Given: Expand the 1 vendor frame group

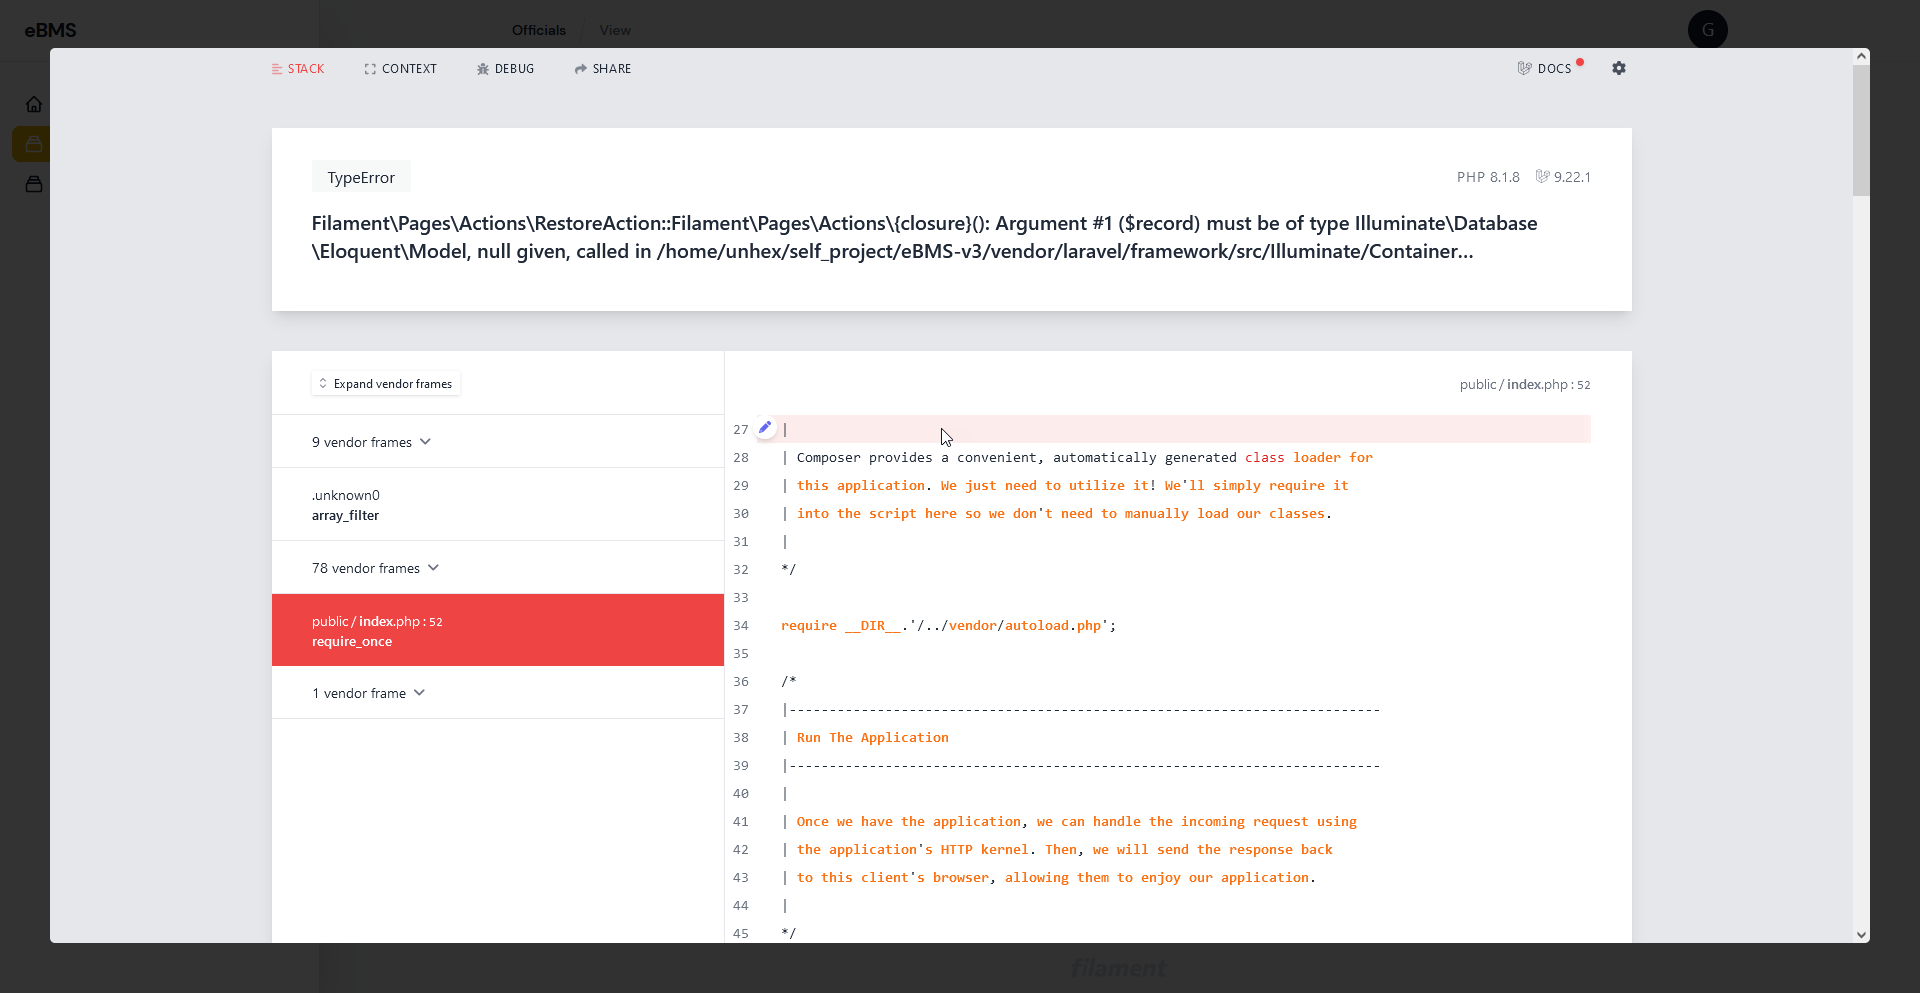Looking at the screenshot, I should pyautogui.click(x=368, y=692).
